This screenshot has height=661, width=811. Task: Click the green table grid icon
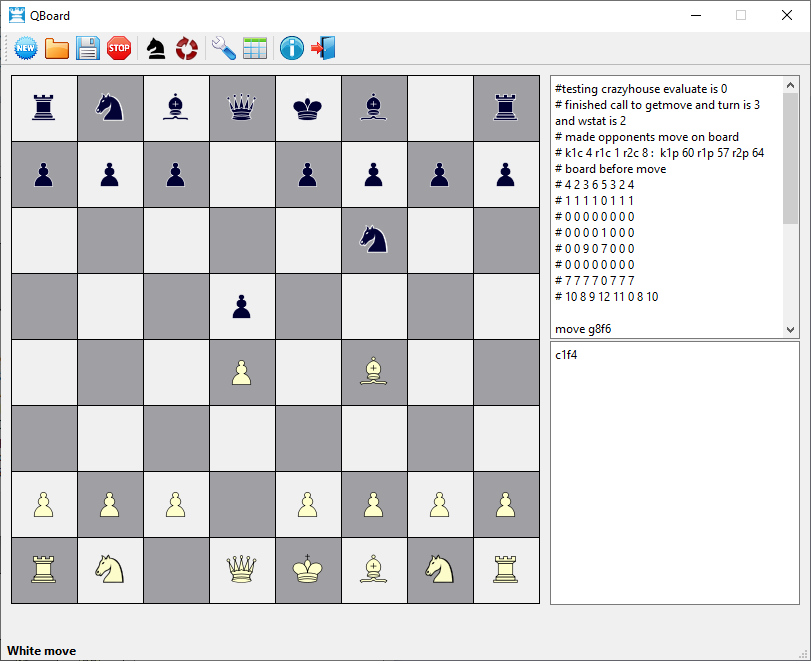[x=255, y=49]
